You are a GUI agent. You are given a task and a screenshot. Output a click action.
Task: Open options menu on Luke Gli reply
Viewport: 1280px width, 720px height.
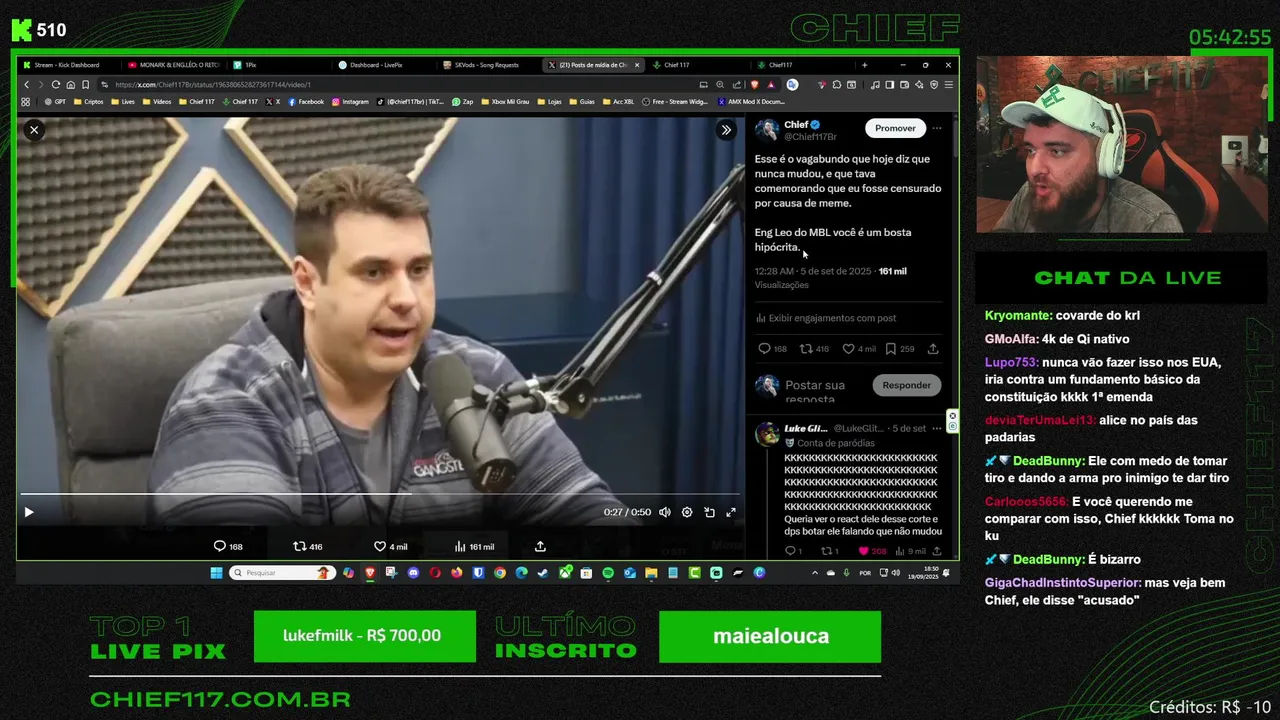[x=937, y=428]
